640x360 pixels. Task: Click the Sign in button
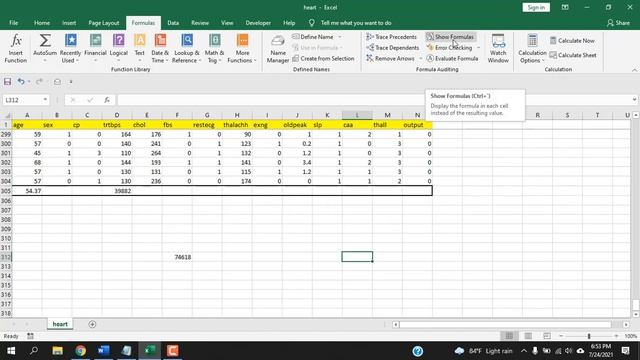pyautogui.click(x=536, y=7)
